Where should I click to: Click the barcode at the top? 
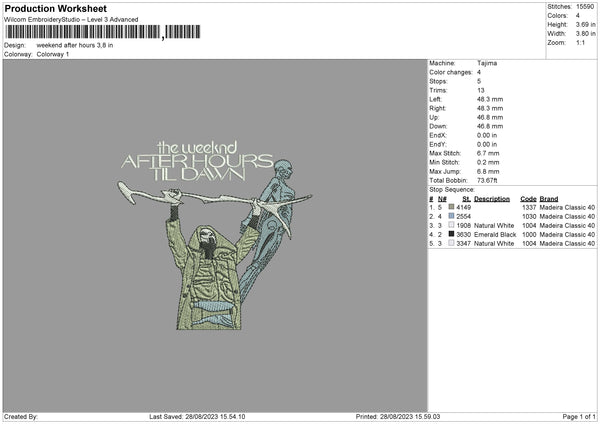[x=103, y=32]
